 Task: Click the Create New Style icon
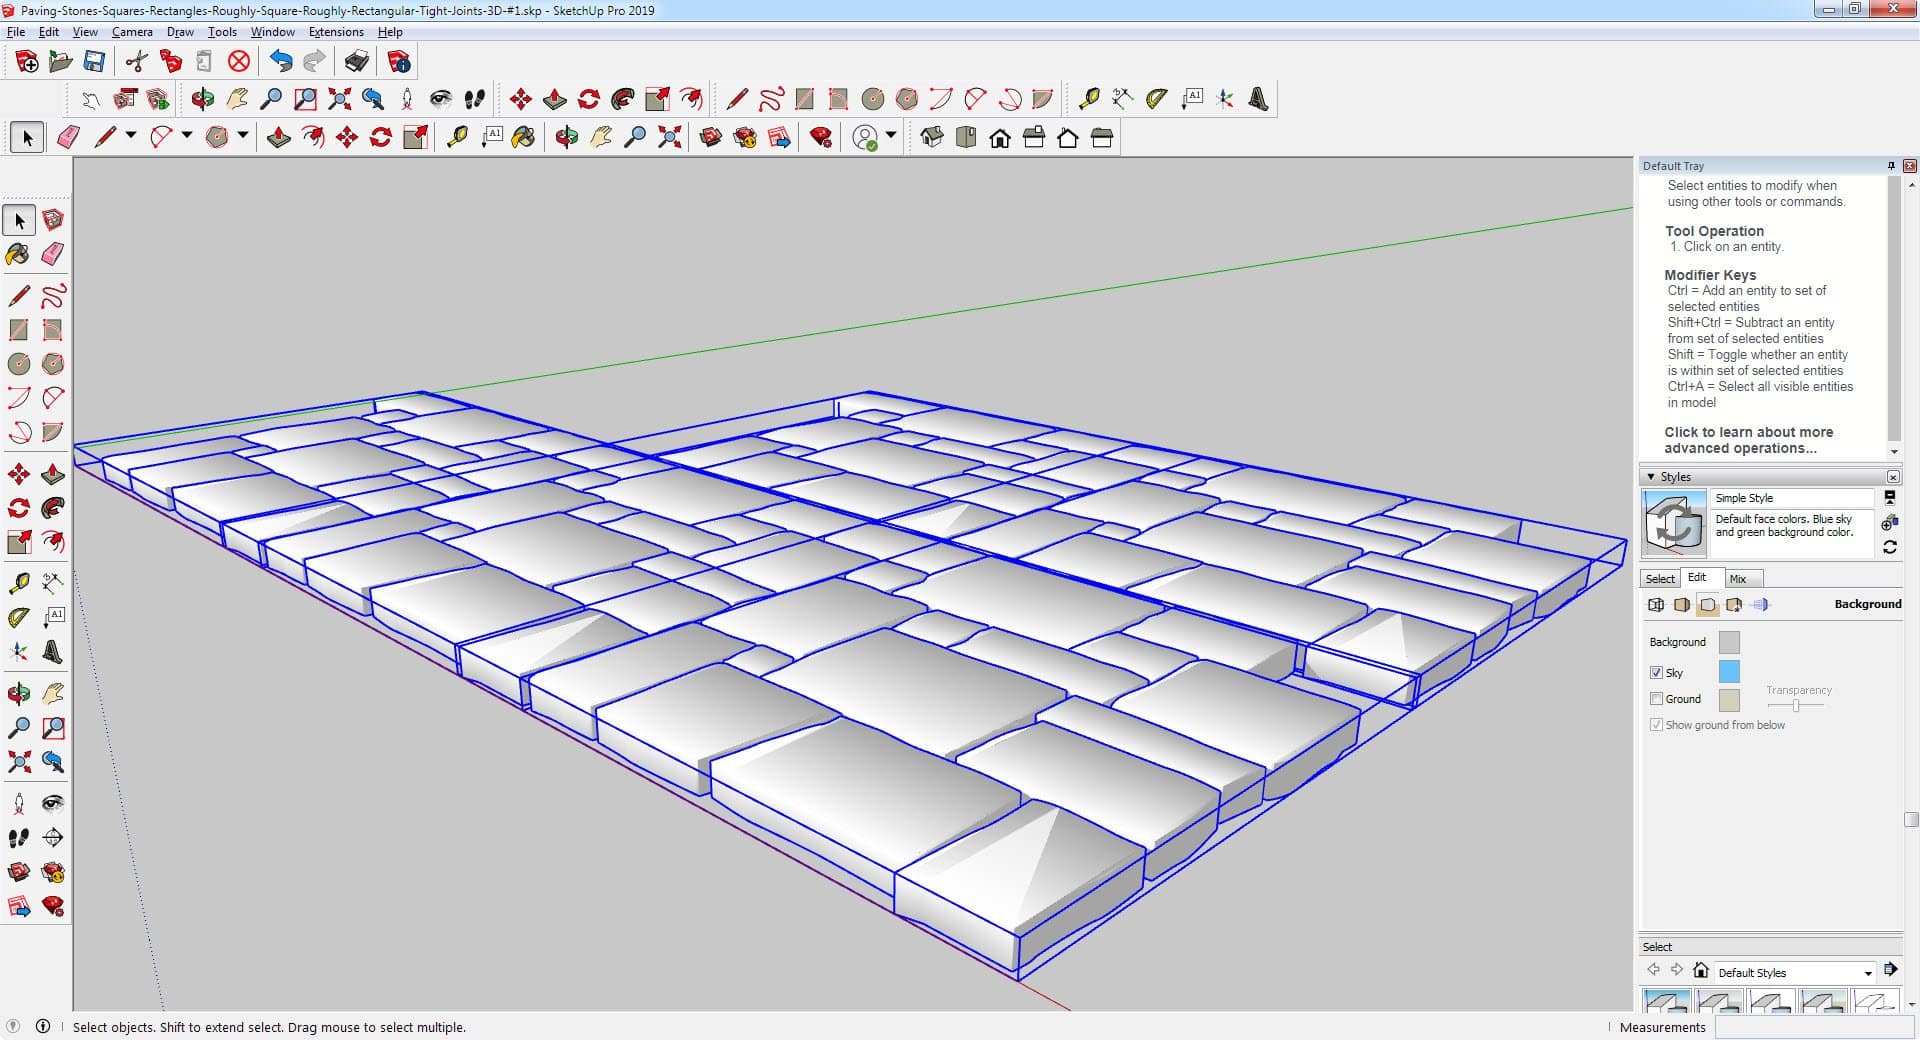(x=1889, y=523)
